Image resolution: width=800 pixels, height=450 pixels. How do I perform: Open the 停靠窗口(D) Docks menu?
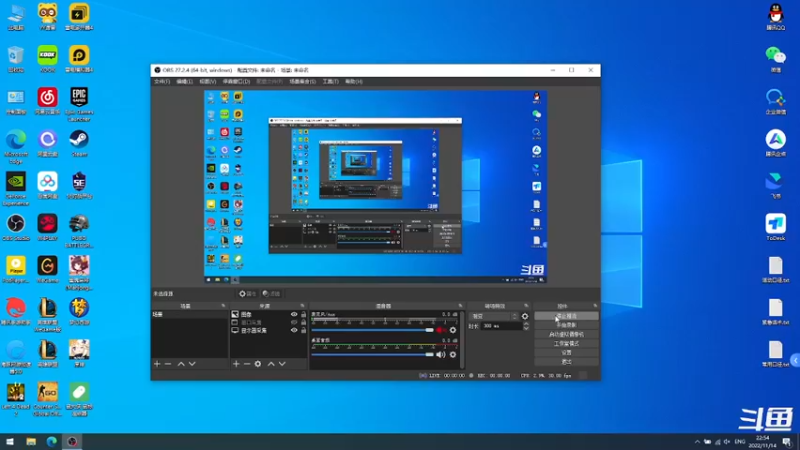pyautogui.click(x=236, y=82)
